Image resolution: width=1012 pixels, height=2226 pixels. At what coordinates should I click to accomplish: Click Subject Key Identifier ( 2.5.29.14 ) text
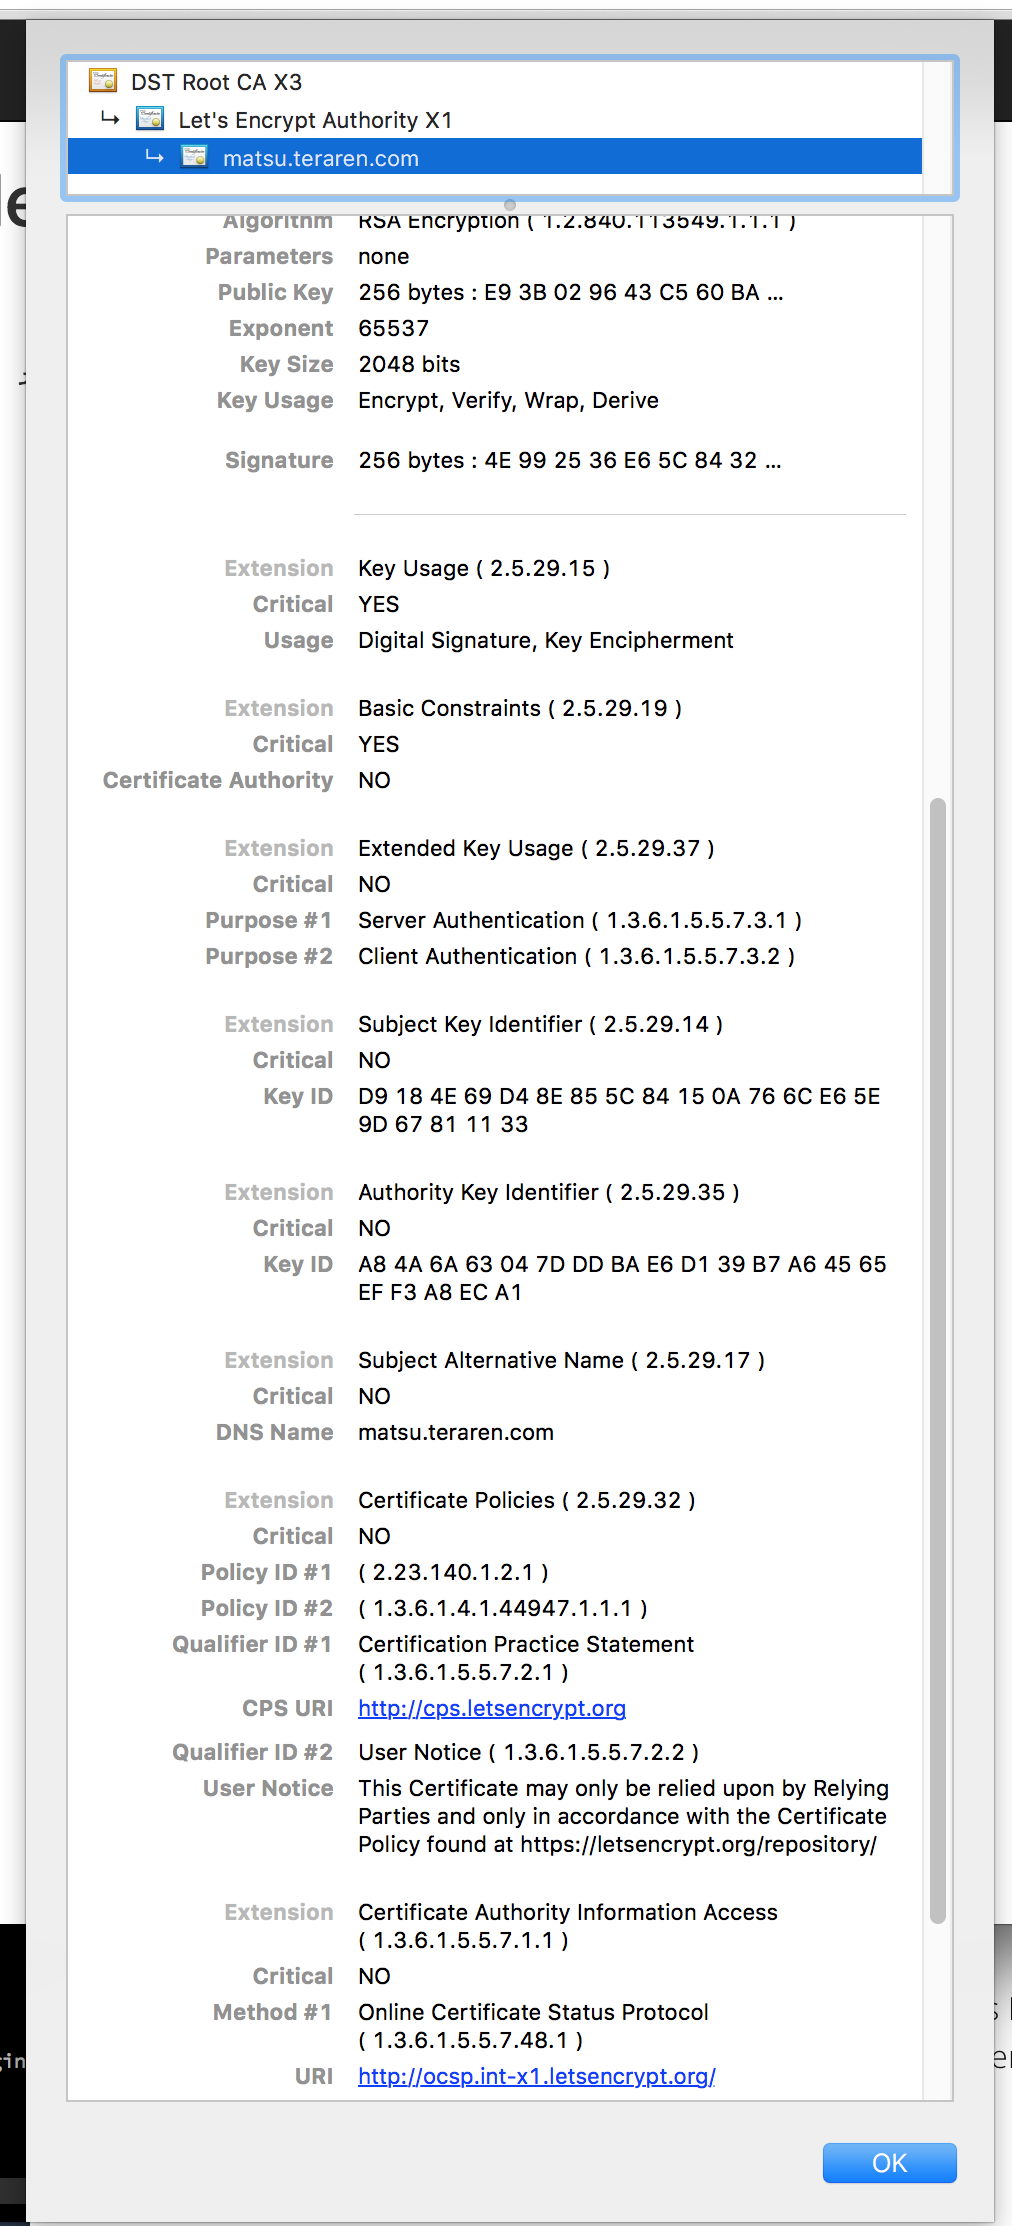(541, 1024)
